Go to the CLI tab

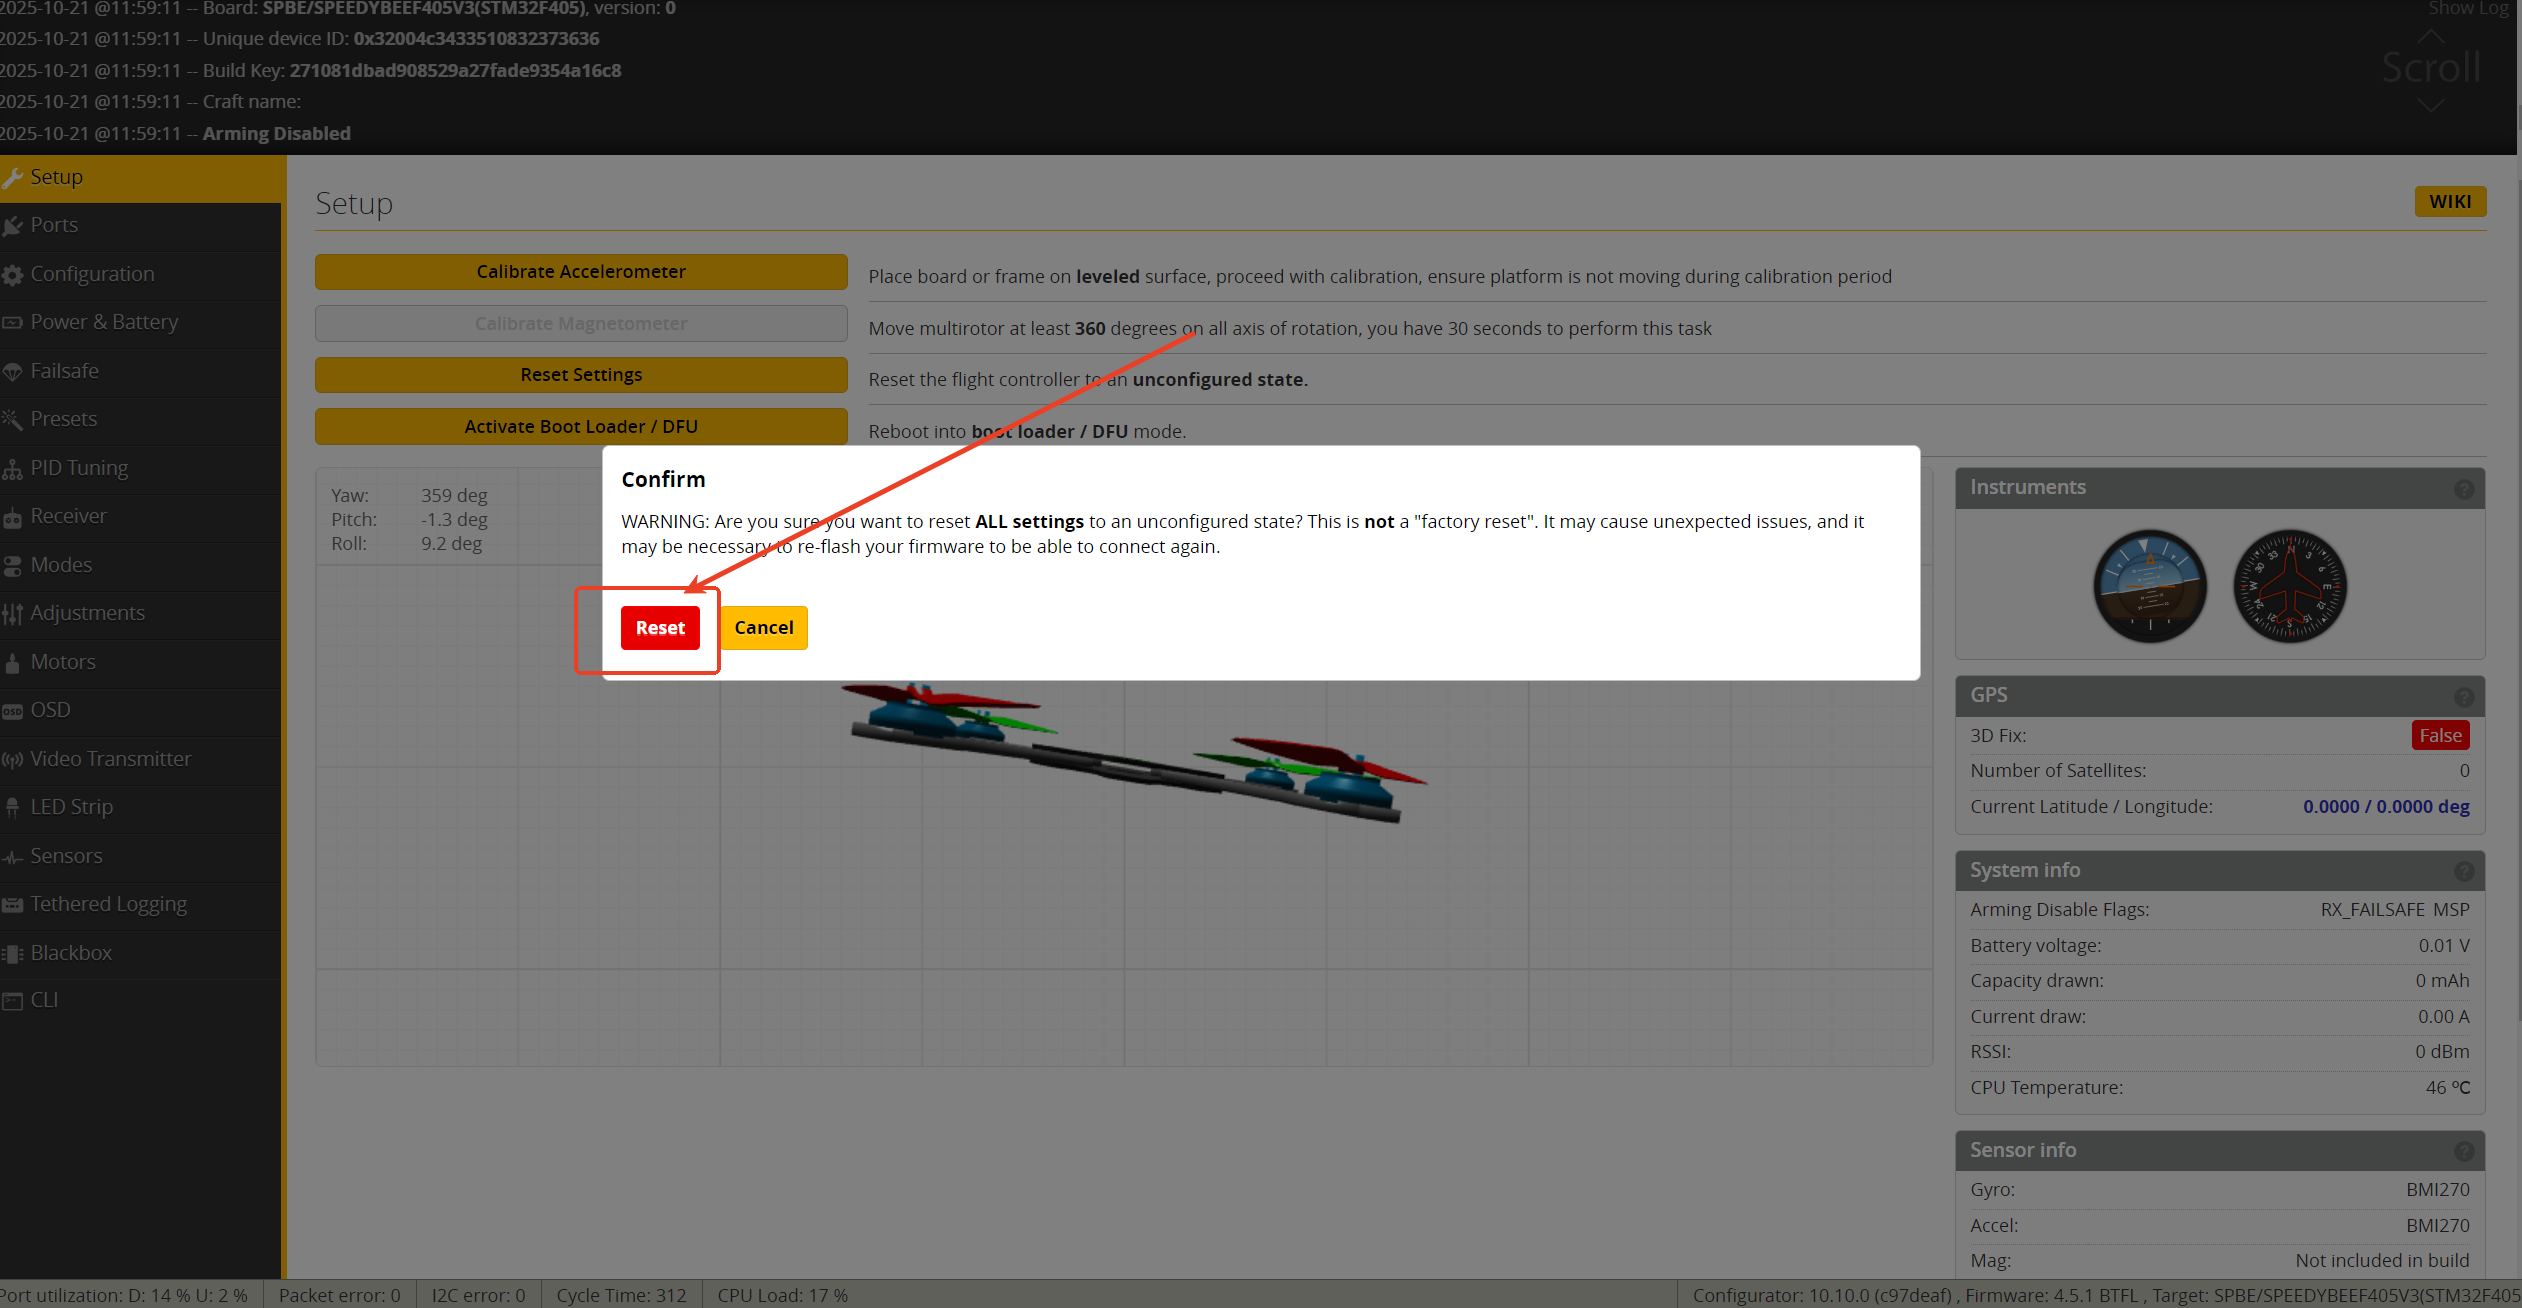[44, 1000]
